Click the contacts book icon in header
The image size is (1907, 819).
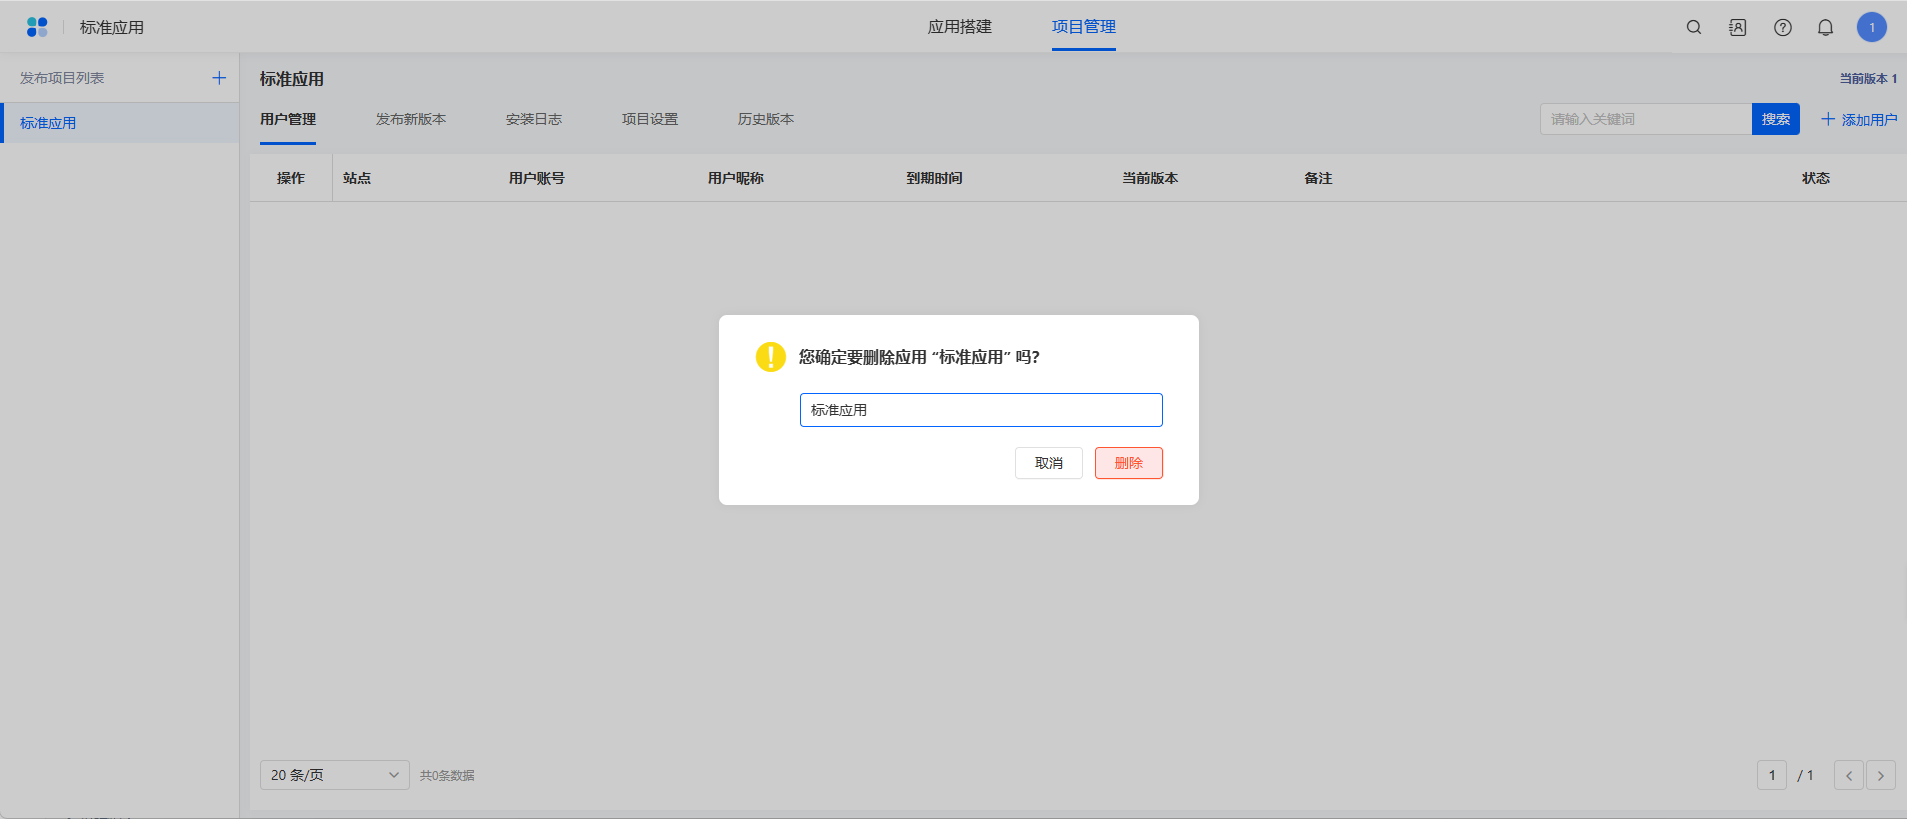pyautogui.click(x=1738, y=27)
